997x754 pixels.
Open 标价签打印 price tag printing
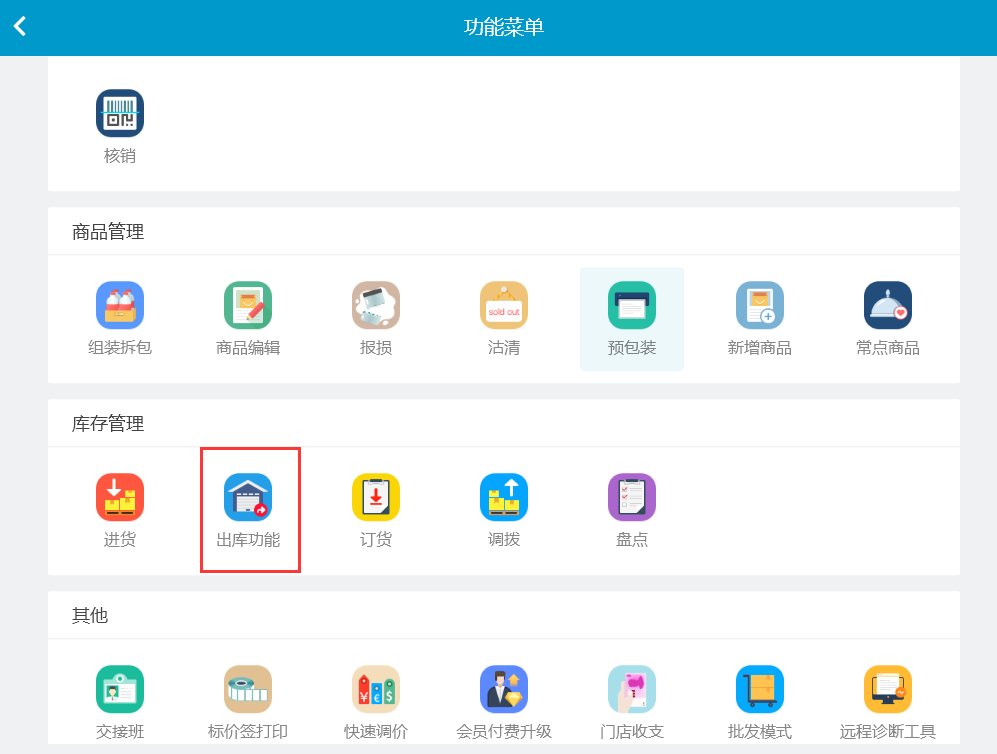point(248,703)
